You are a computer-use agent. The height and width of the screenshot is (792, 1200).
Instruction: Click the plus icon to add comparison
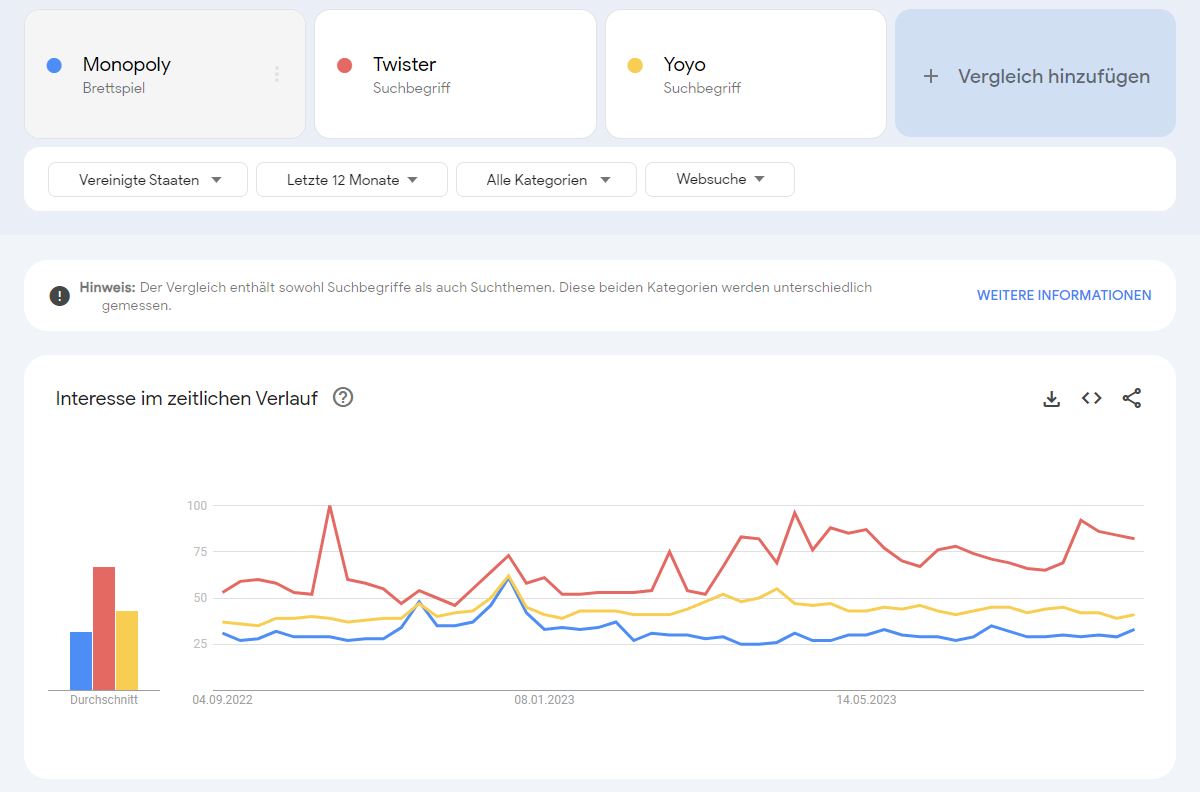(x=930, y=76)
